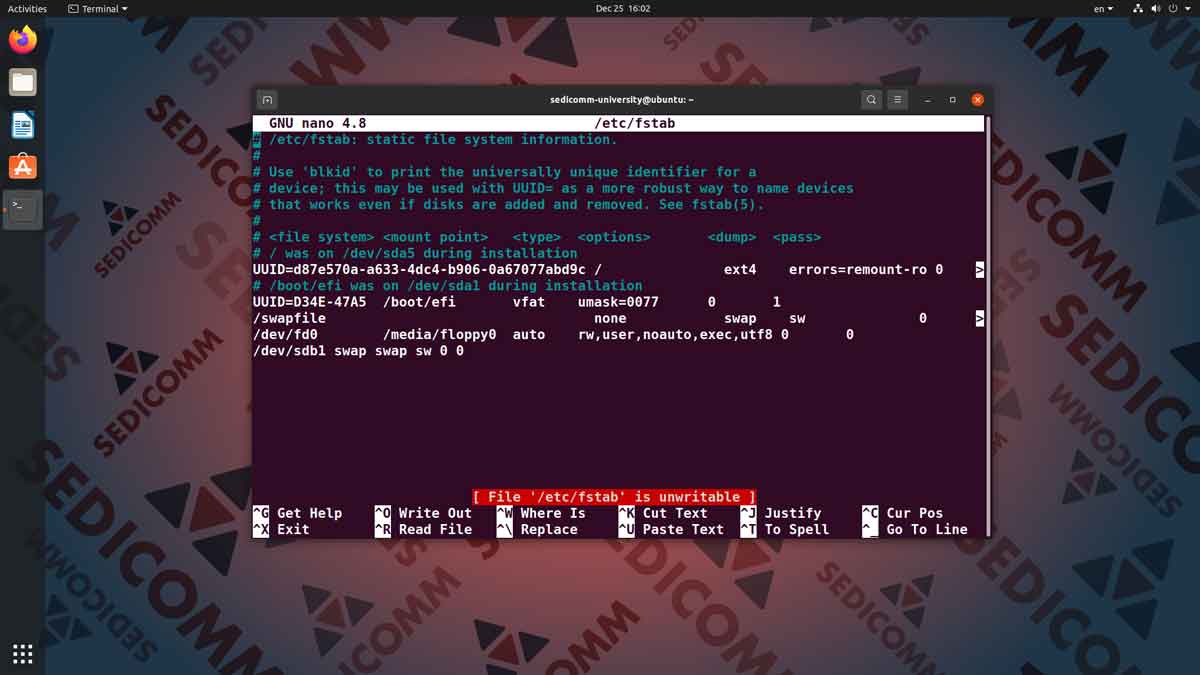Open the text document icon in the dock

coord(22,124)
